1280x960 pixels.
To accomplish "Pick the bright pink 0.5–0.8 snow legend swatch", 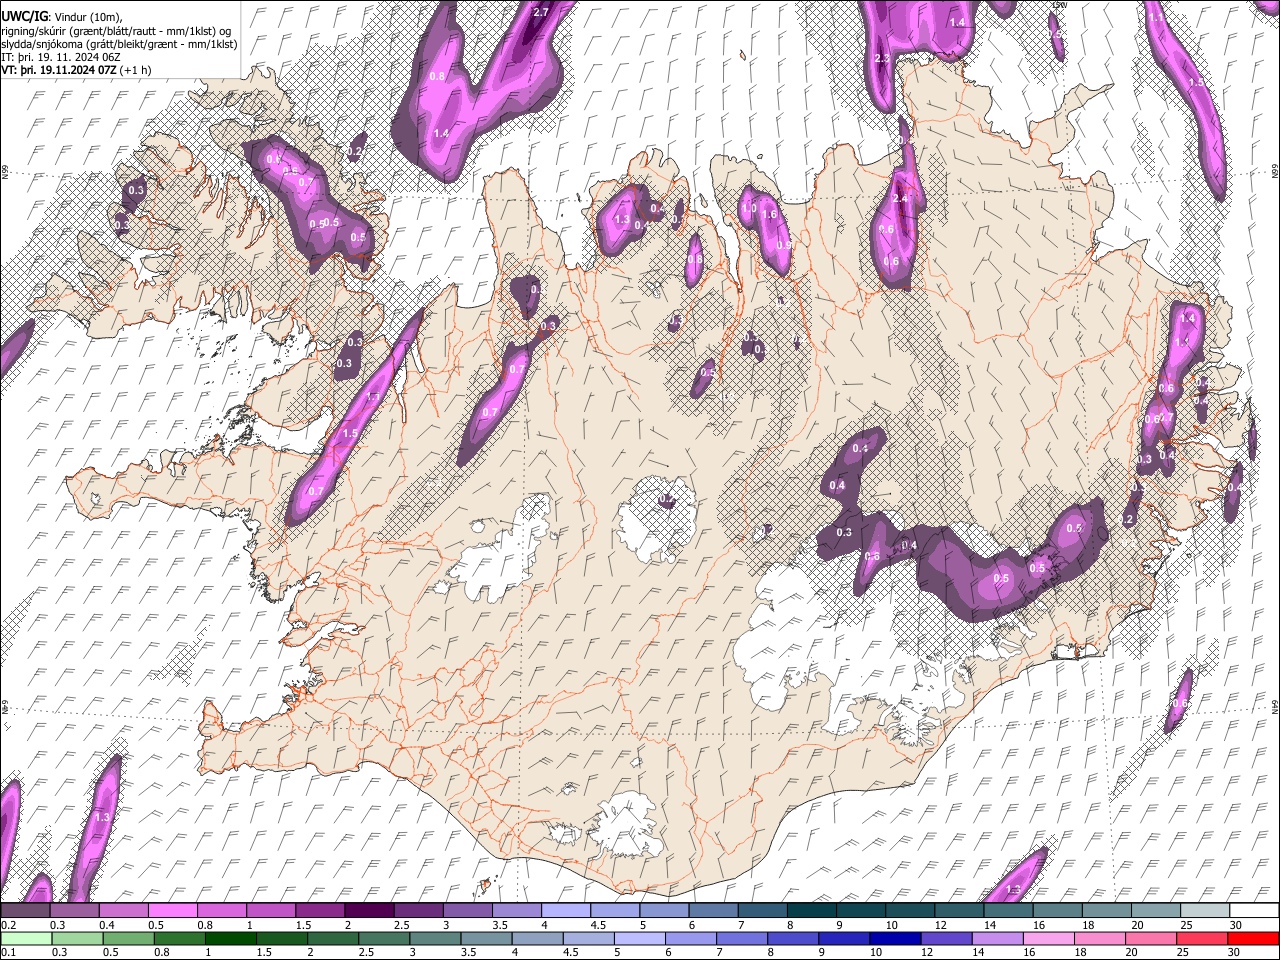I will click(x=172, y=911).
